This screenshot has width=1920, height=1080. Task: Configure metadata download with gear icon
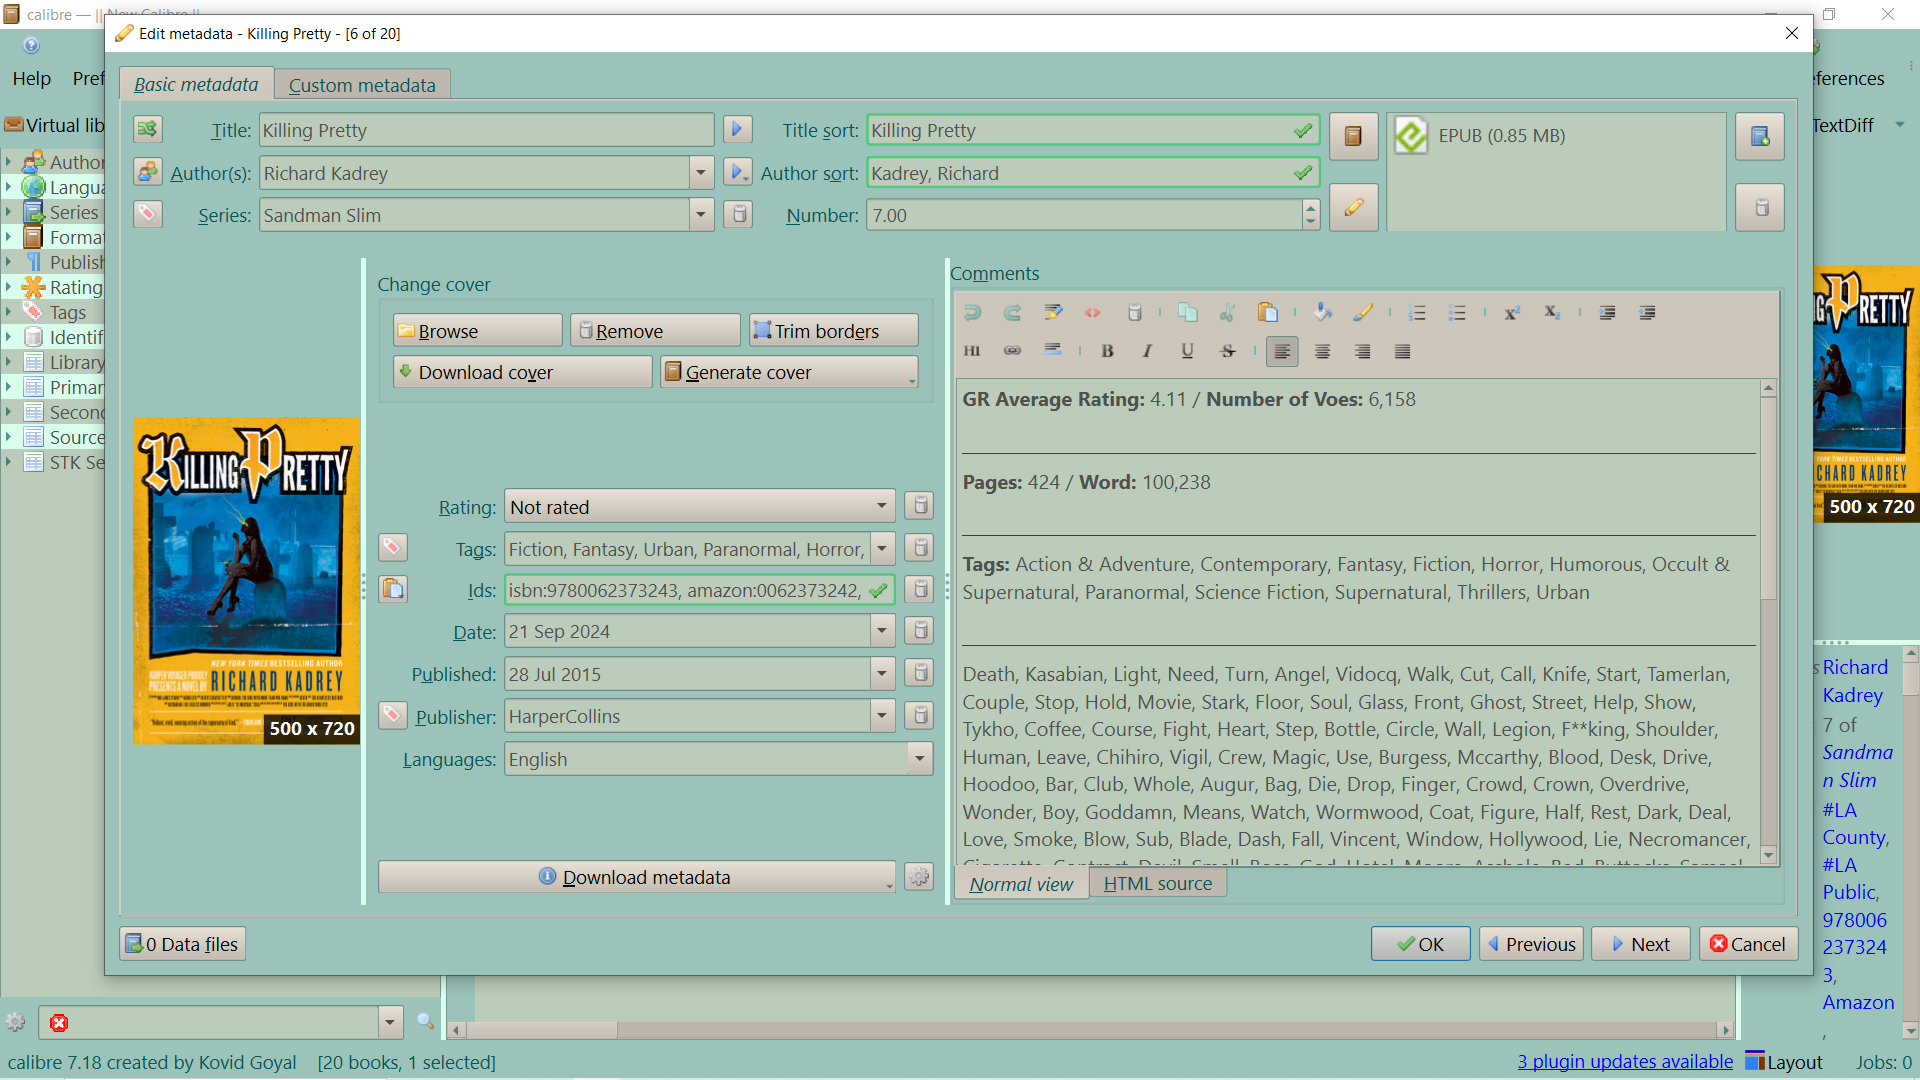[918, 877]
